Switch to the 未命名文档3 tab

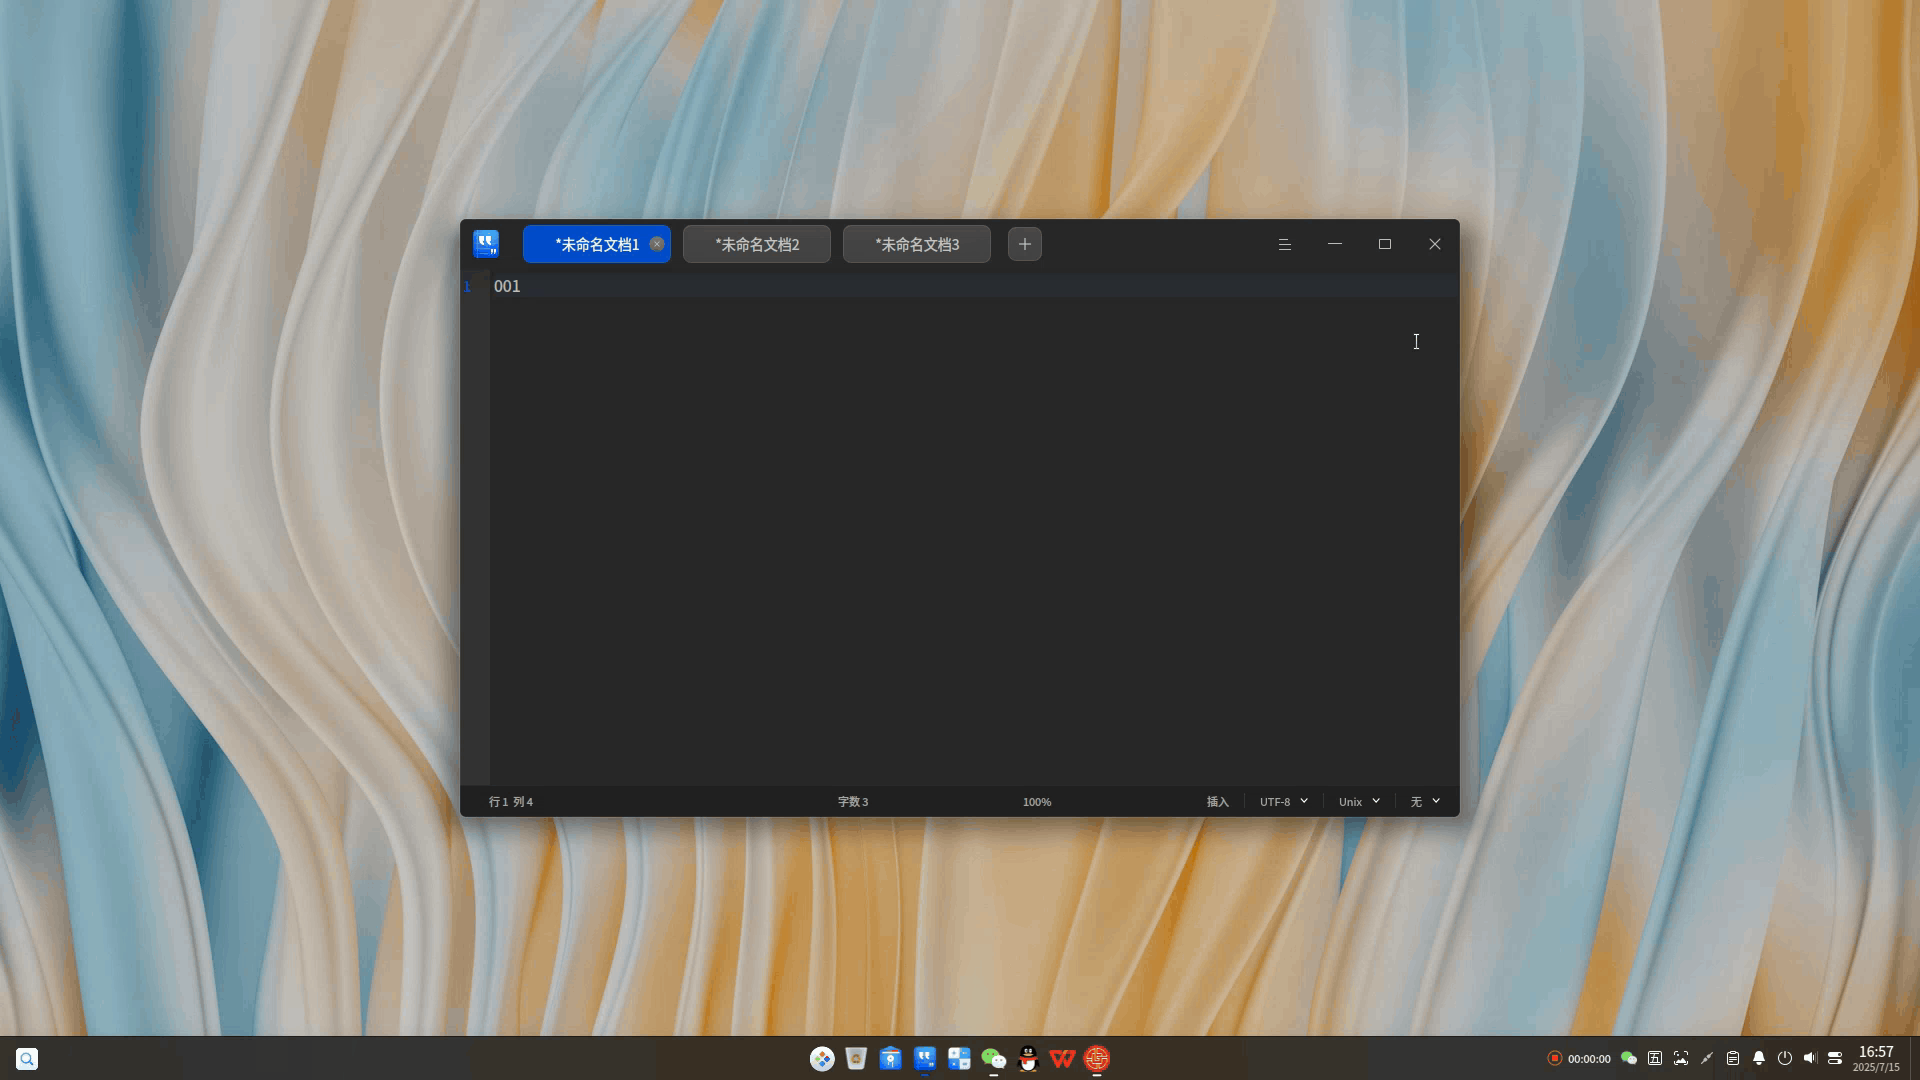click(x=917, y=244)
